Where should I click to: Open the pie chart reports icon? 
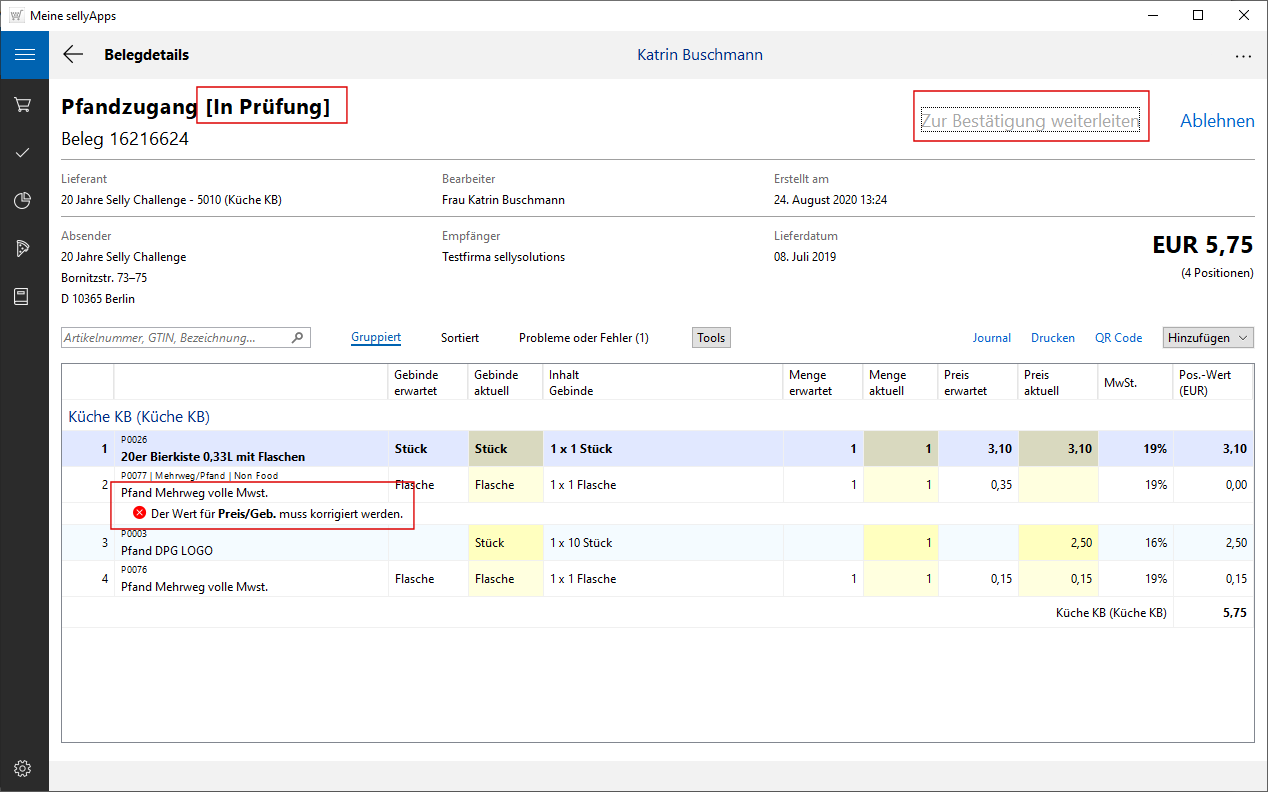[x=23, y=201]
